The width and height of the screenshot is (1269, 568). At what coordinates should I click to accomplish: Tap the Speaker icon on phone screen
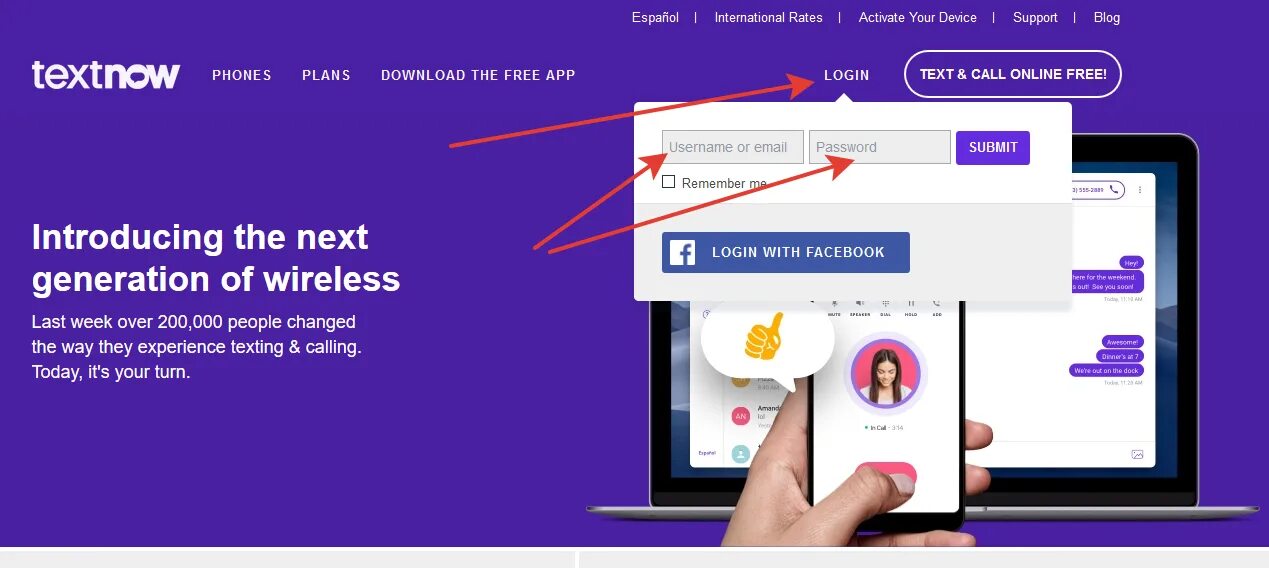tap(860, 305)
